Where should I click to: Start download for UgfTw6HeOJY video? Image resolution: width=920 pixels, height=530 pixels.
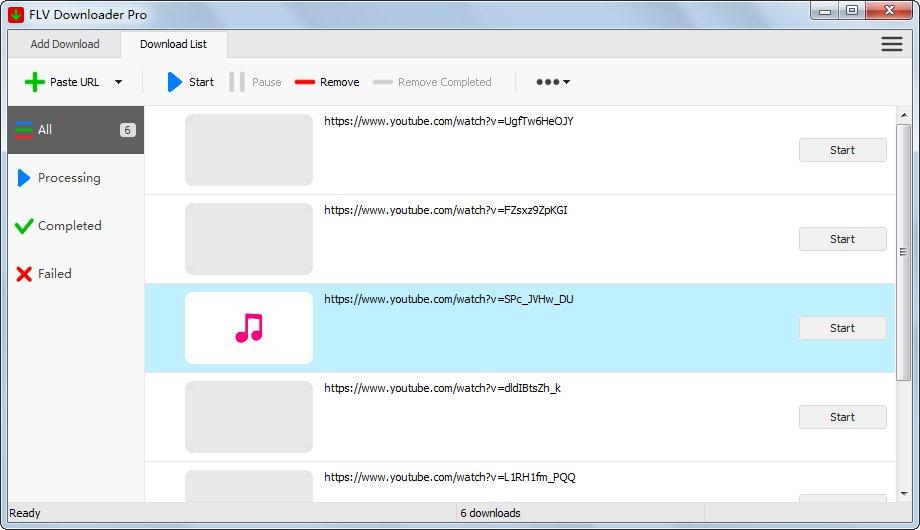[x=843, y=150]
